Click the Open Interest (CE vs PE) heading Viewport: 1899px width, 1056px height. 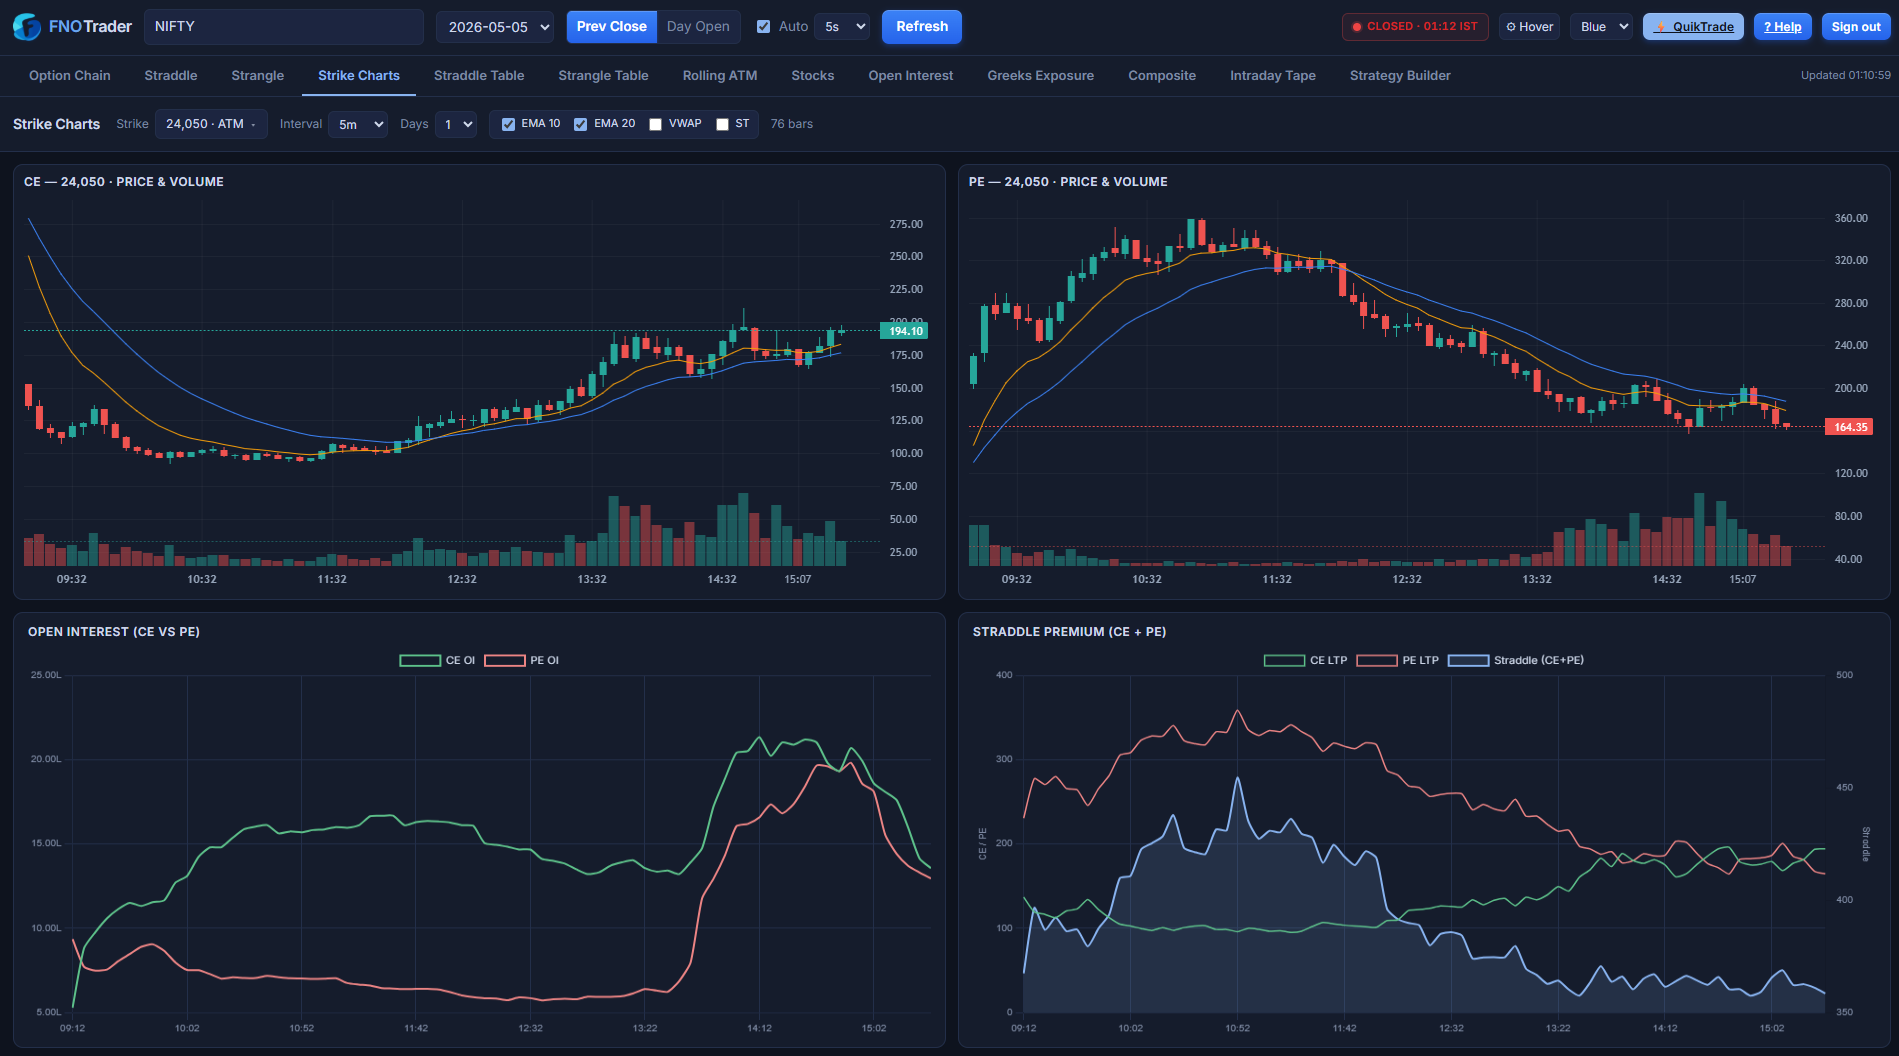(x=114, y=632)
